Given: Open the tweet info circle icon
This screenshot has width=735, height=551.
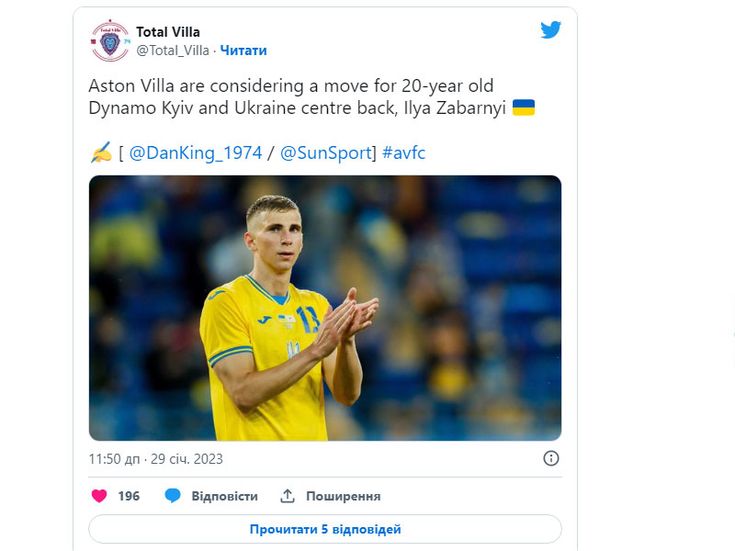Looking at the screenshot, I should tap(551, 458).
